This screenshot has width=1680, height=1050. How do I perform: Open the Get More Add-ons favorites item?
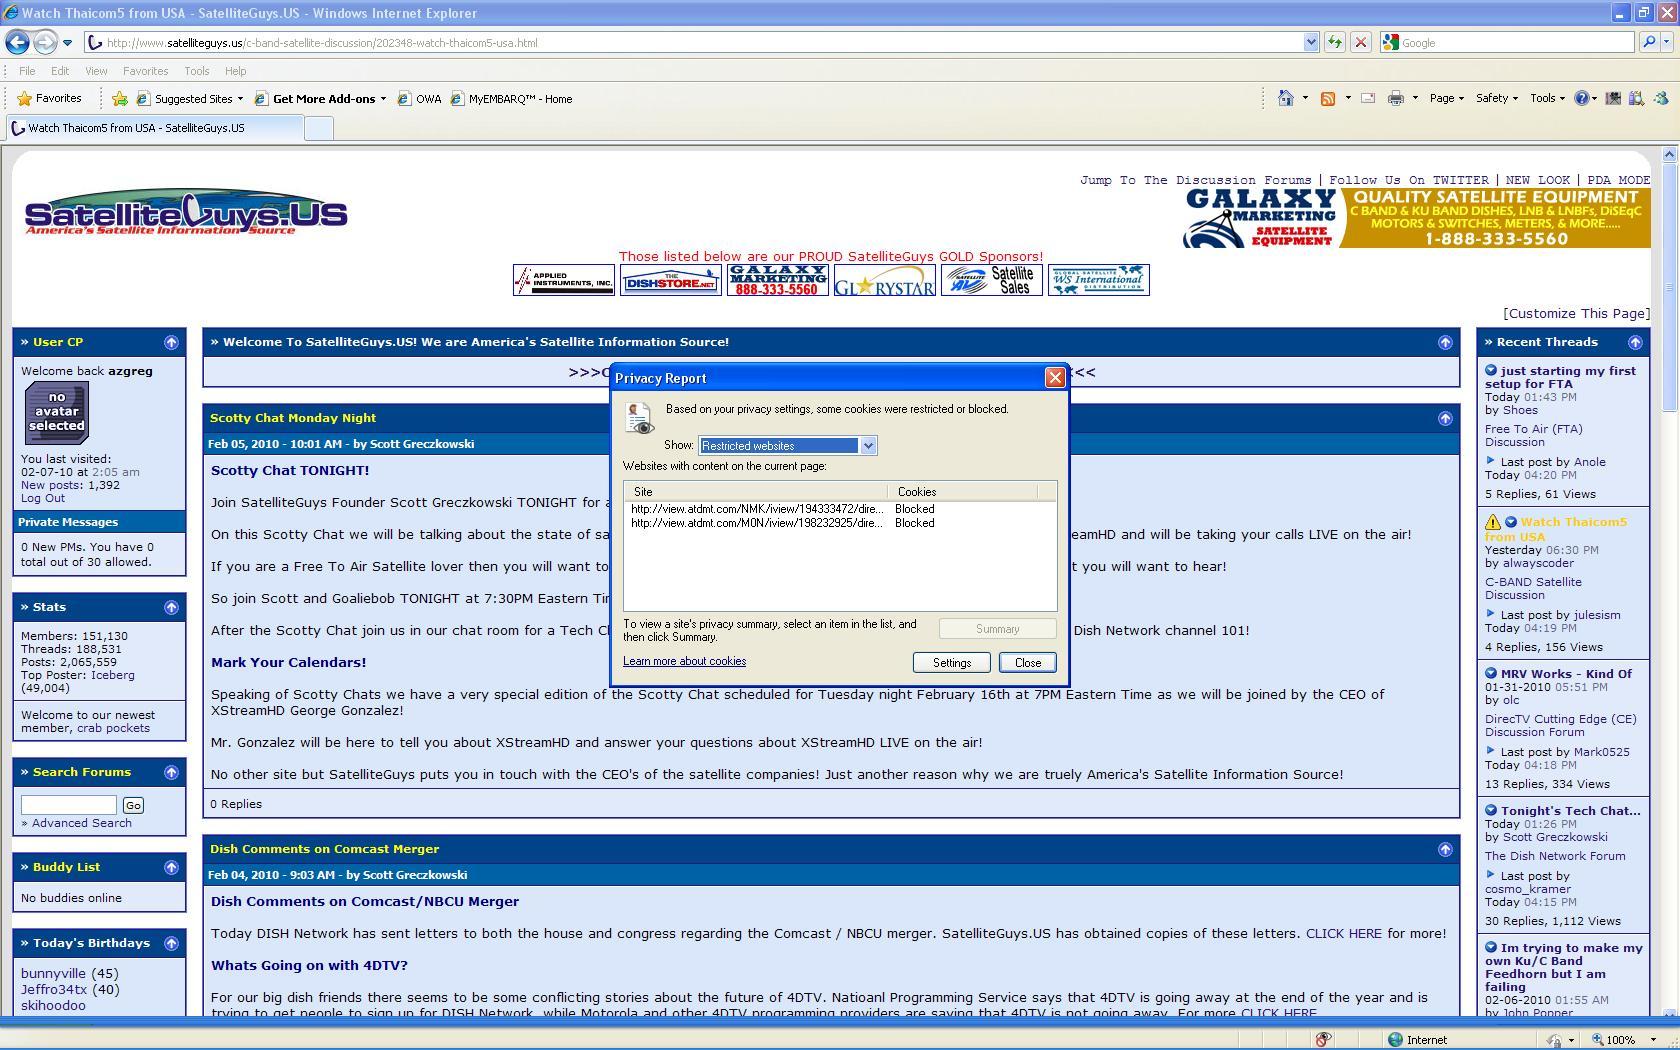pos(320,99)
